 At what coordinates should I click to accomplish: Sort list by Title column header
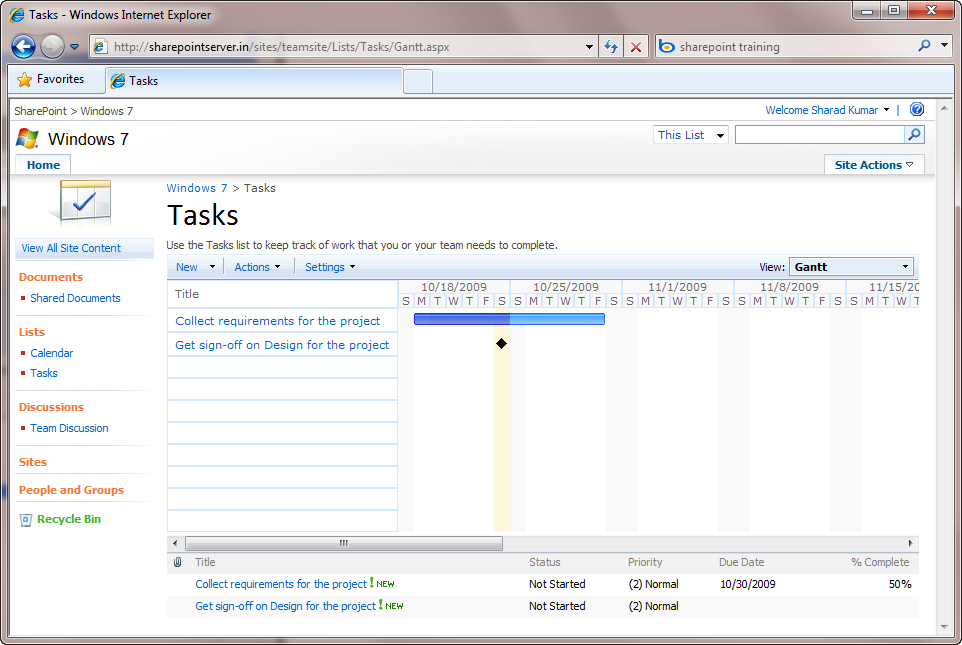[x=205, y=562]
